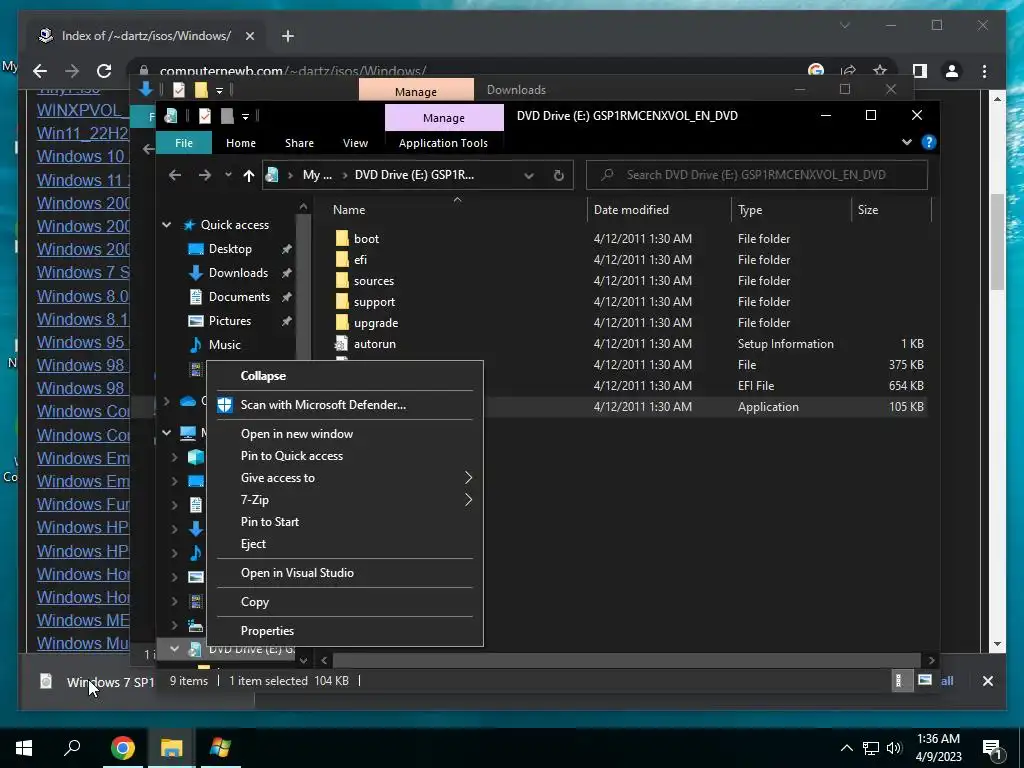Click the purple Manage contextual tab
1024x768 pixels.
pyautogui.click(x=444, y=118)
